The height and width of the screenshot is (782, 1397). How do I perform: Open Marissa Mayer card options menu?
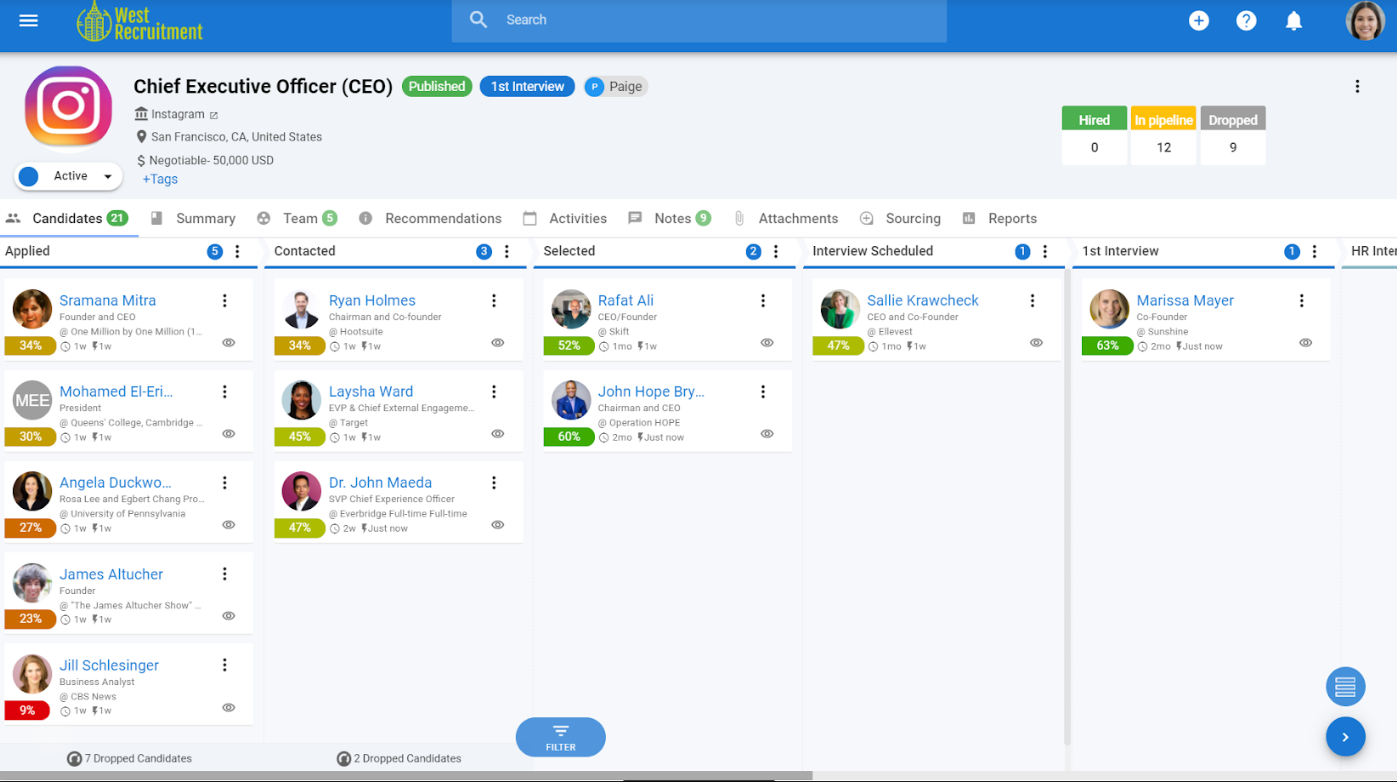click(1302, 301)
